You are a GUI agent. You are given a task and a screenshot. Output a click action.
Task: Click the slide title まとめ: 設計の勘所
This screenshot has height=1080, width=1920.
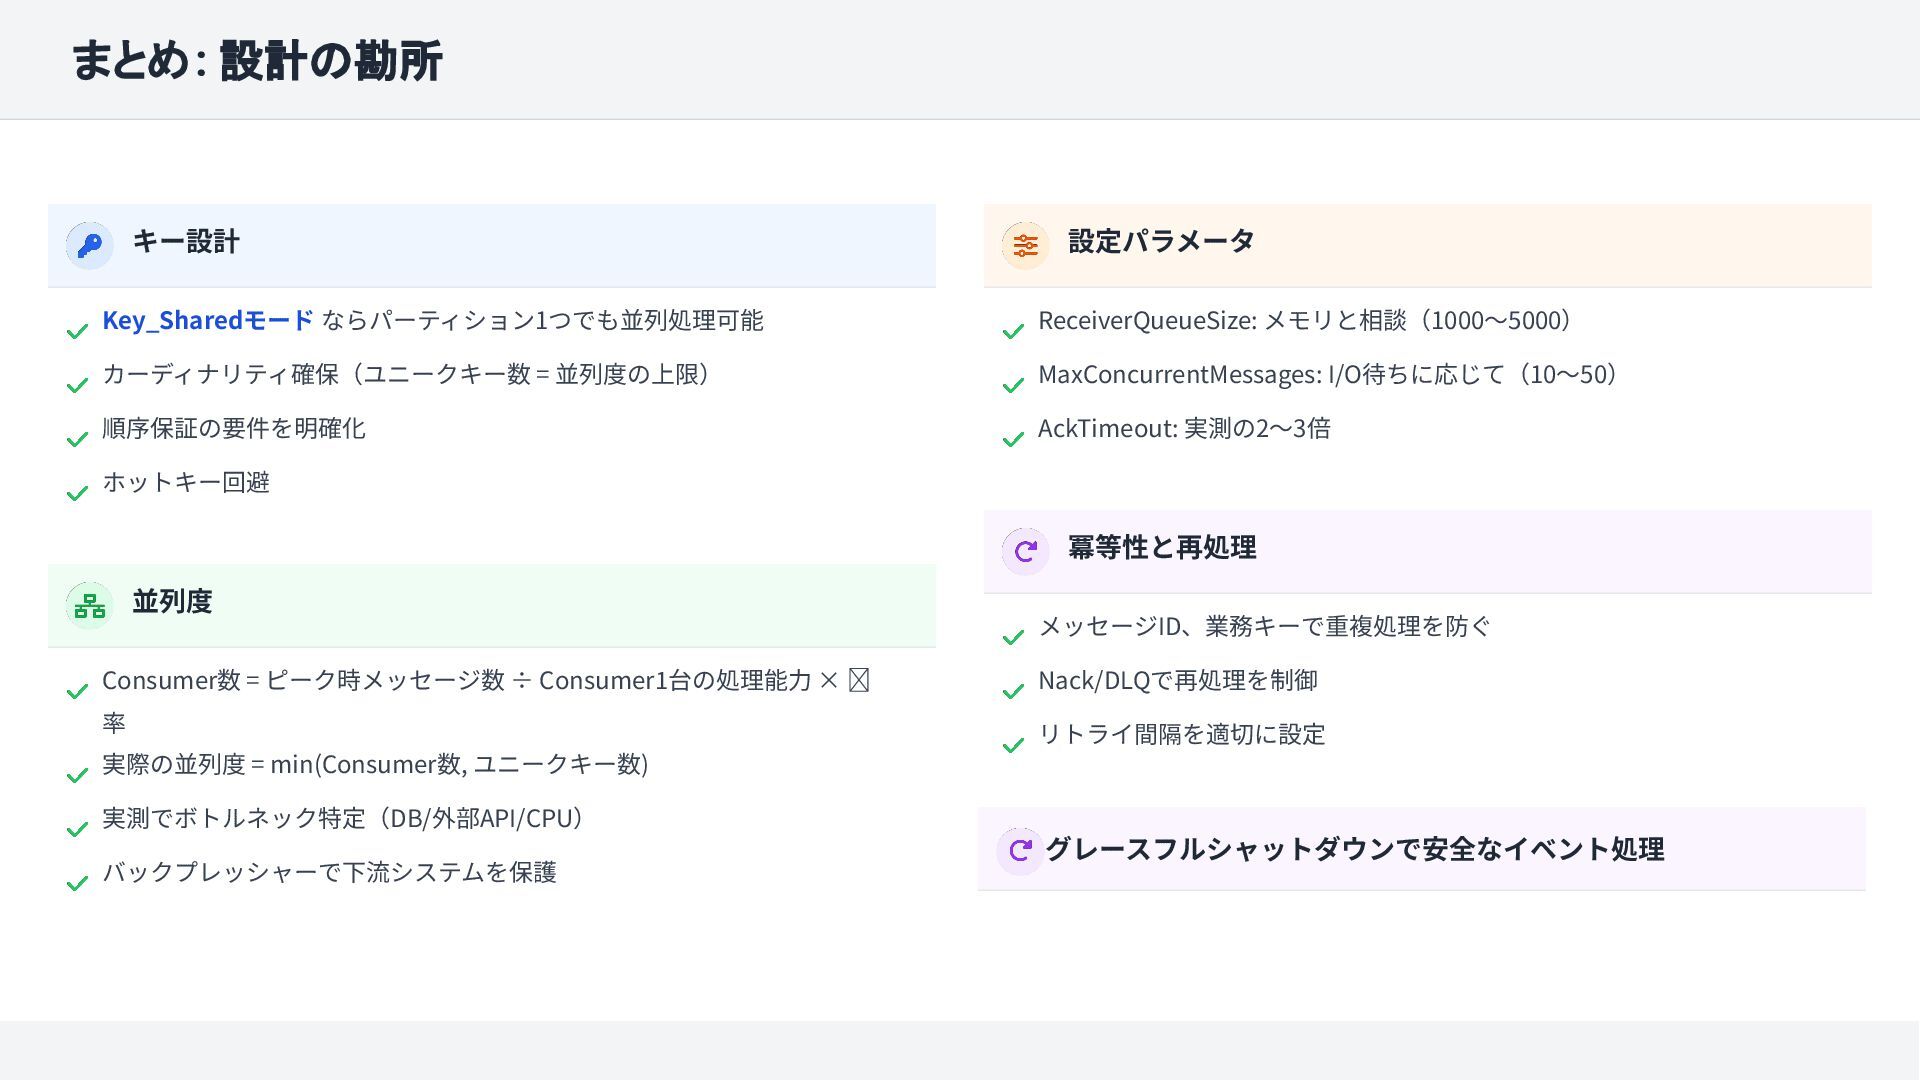(x=256, y=60)
